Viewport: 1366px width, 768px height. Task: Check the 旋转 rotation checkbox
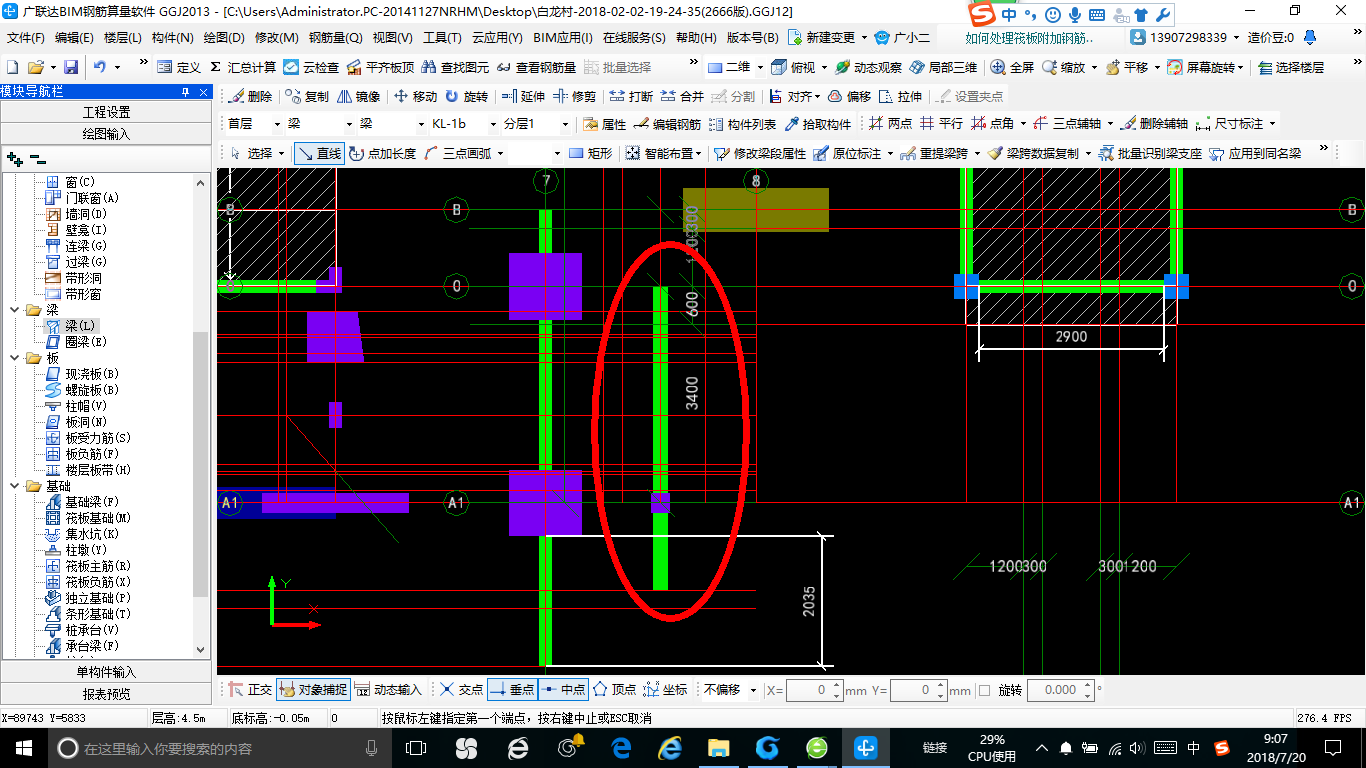coord(984,690)
